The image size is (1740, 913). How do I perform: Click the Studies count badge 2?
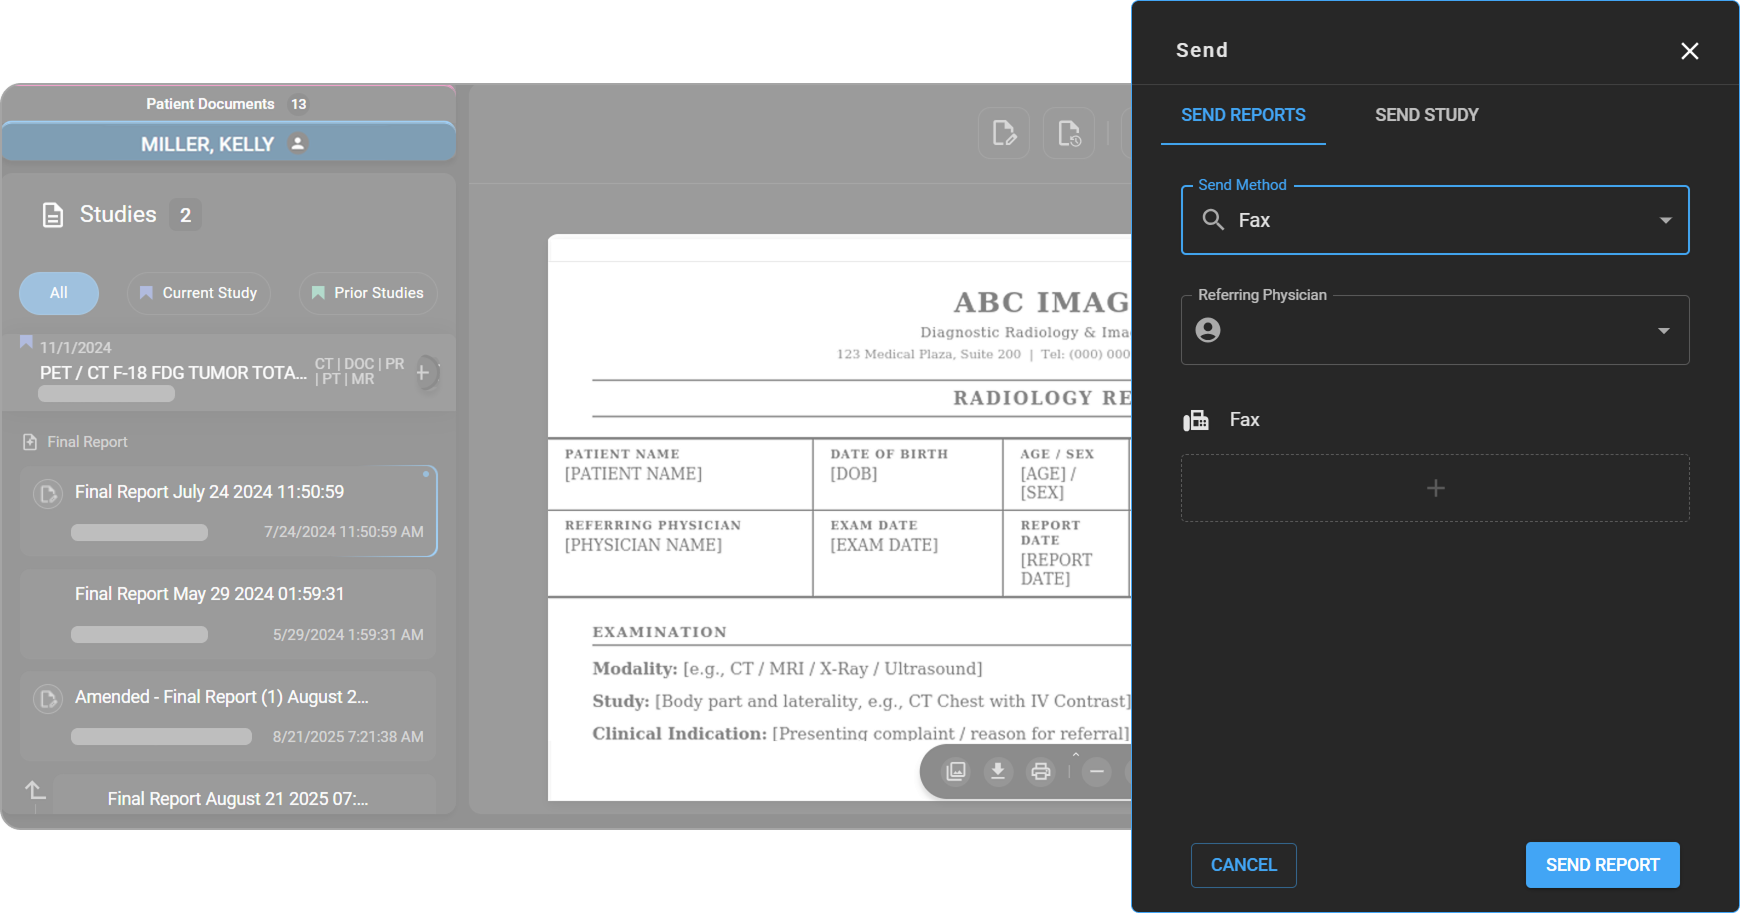click(185, 215)
